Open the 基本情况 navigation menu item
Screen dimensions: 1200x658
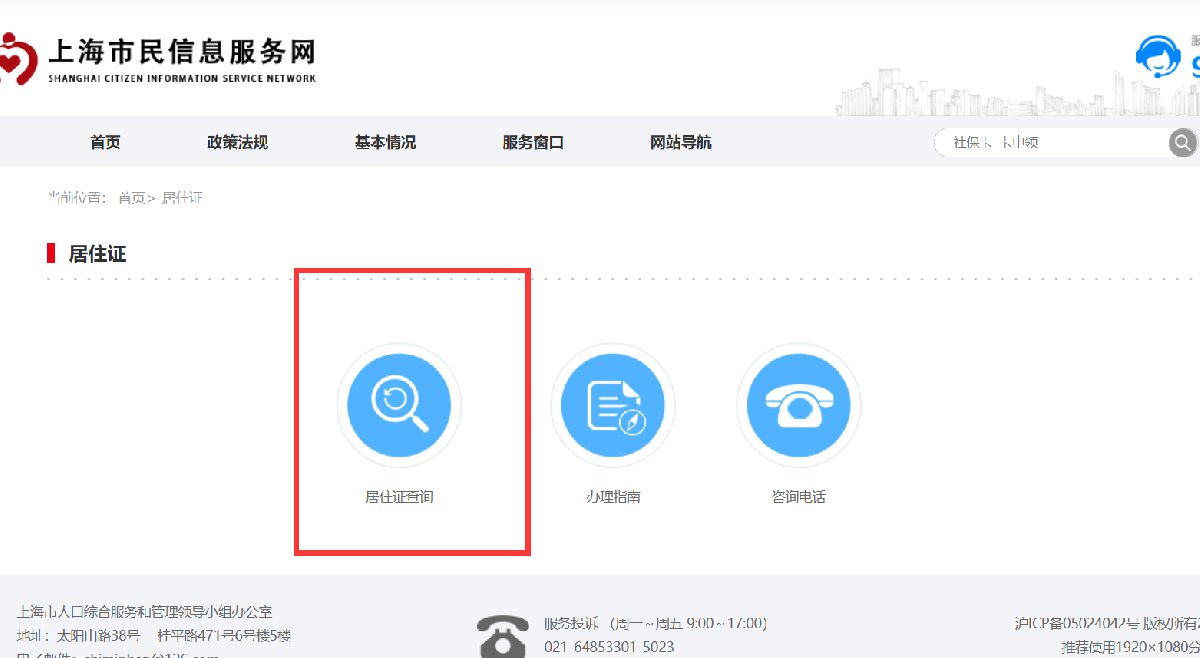(384, 142)
